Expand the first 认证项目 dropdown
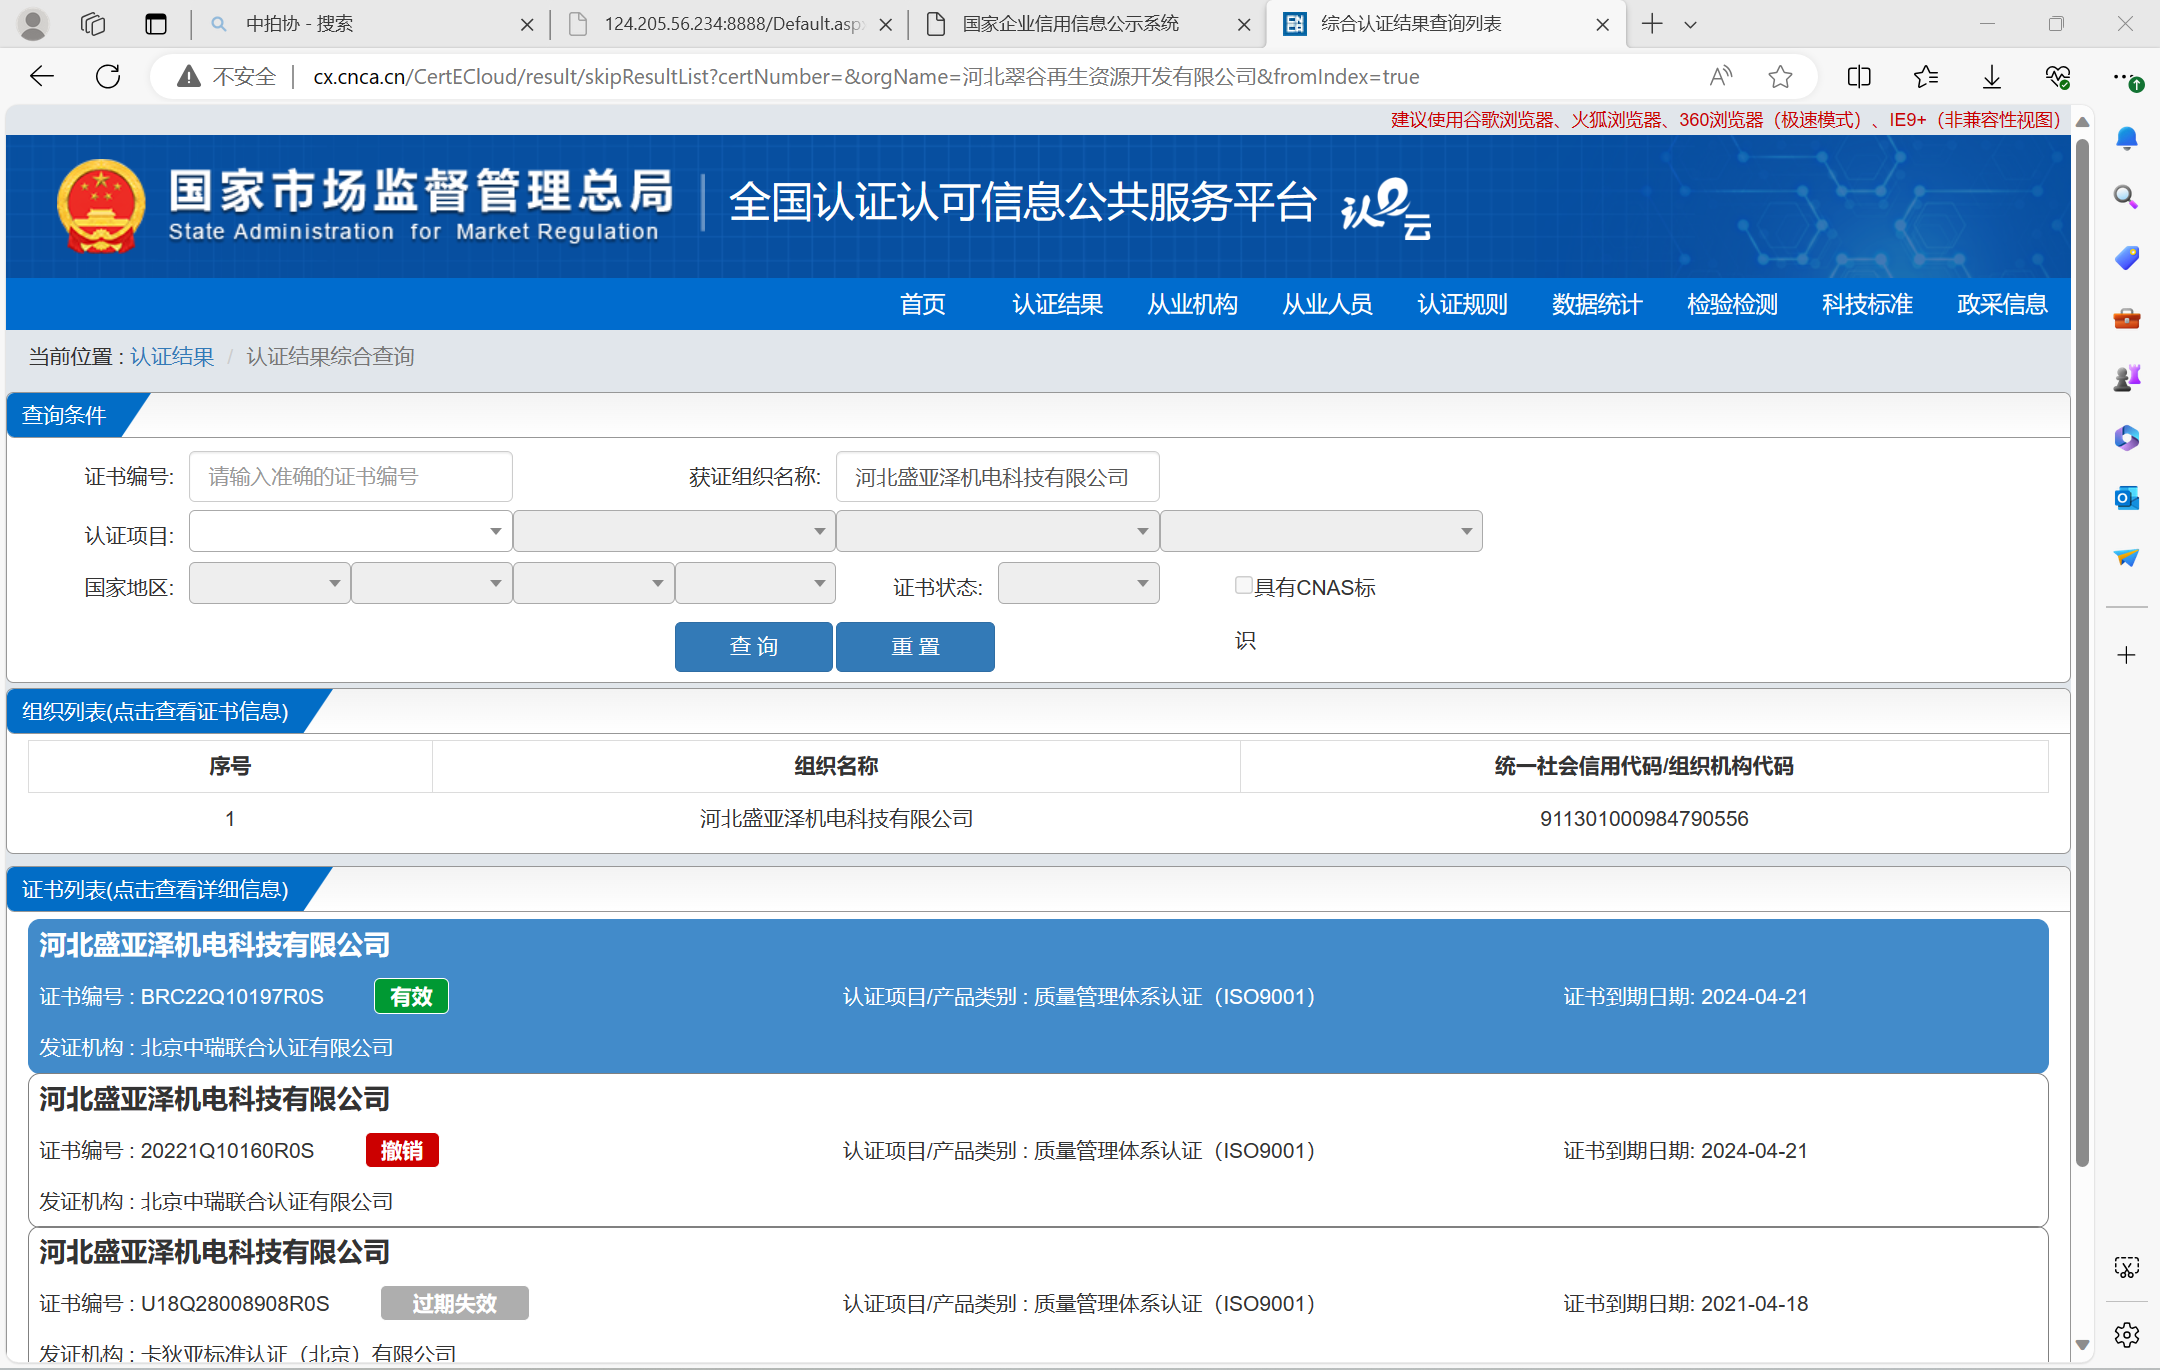This screenshot has width=2160, height=1370. tap(350, 531)
